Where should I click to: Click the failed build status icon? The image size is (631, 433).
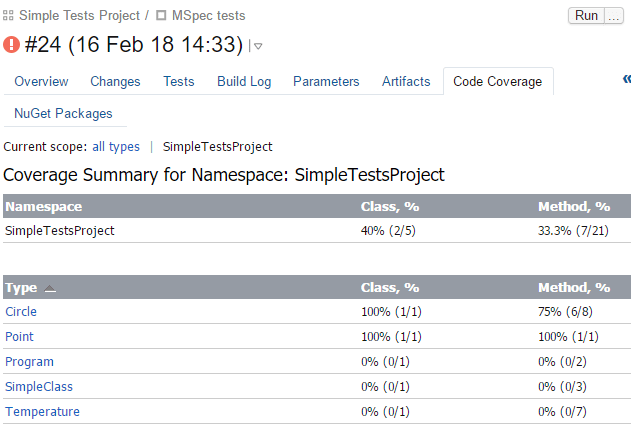11,45
